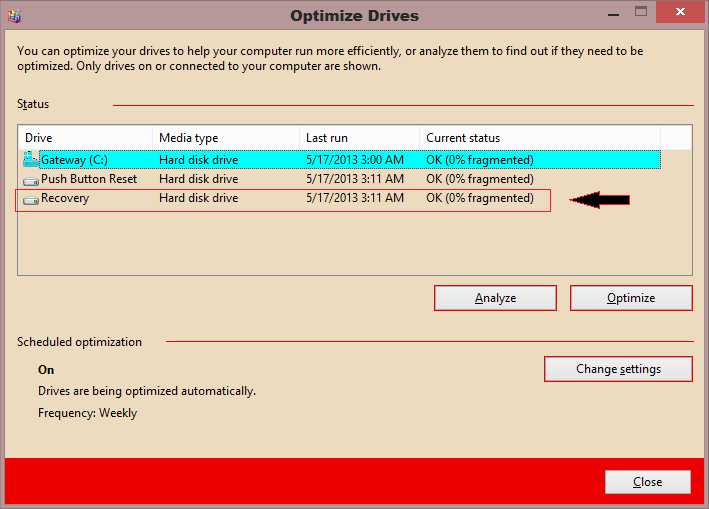Click the Frequency: Weekly text
This screenshot has height=509, width=709.
click(x=87, y=413)
